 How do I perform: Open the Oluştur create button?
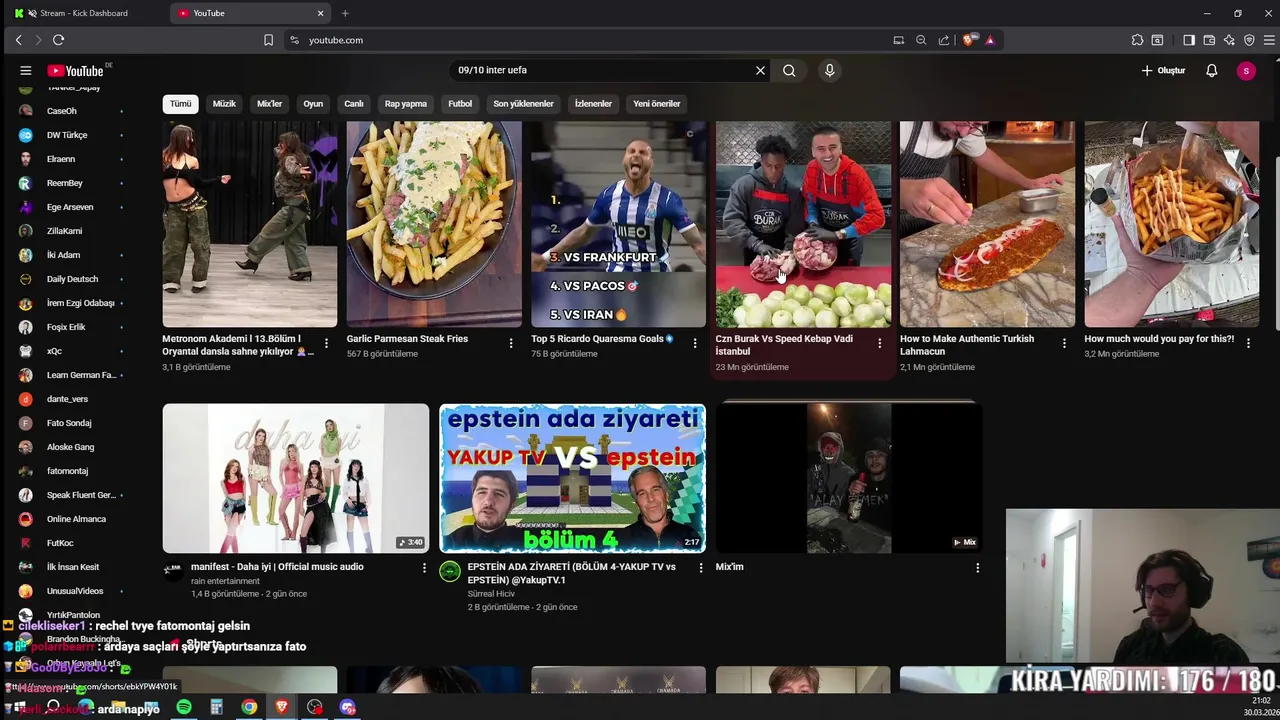[1164, 70]
